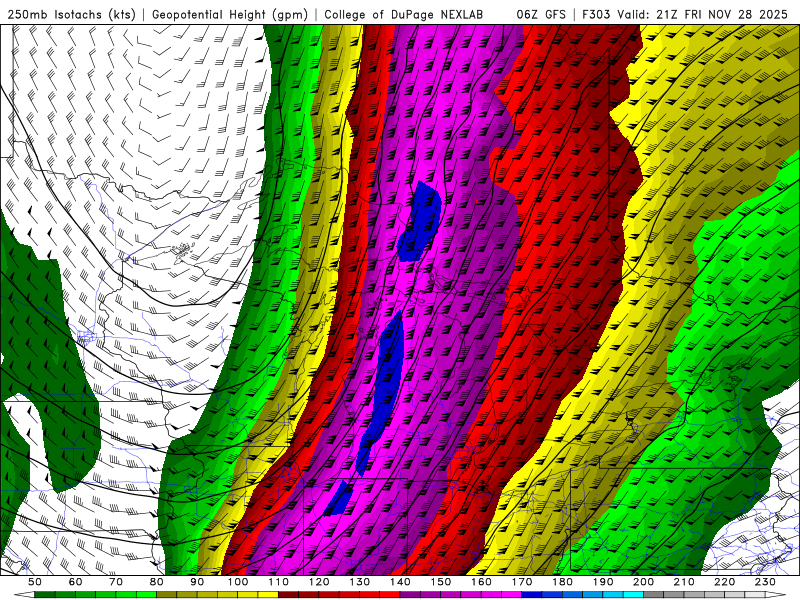
Task: Click the 220 label on the color scale
Action: [724, 582]
